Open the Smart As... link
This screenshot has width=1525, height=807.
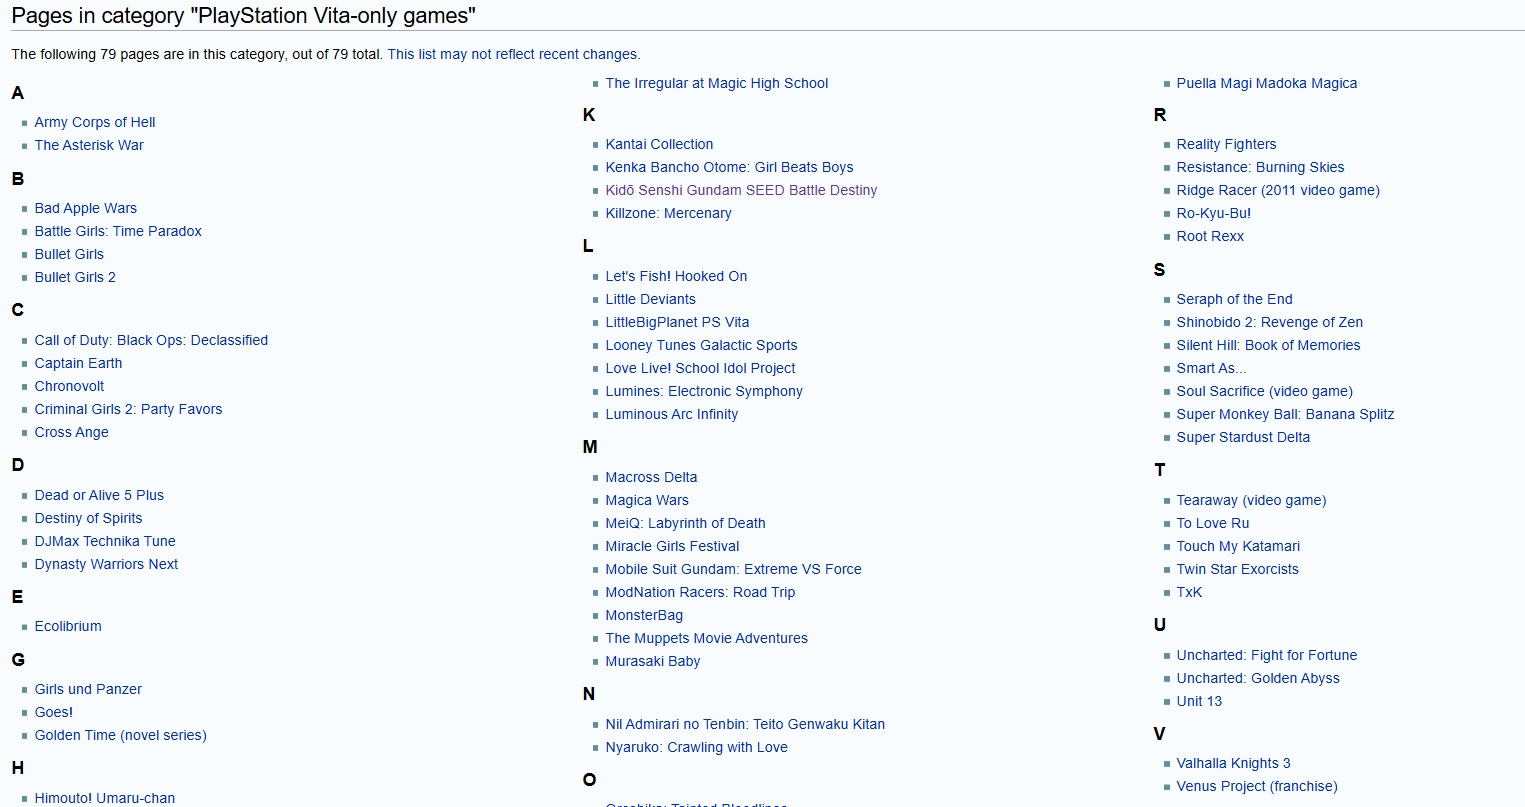1211,368
